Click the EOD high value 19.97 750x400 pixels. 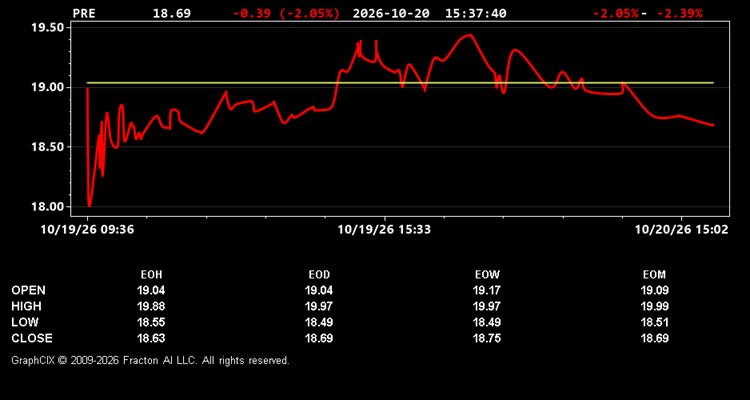coord(319,306)
